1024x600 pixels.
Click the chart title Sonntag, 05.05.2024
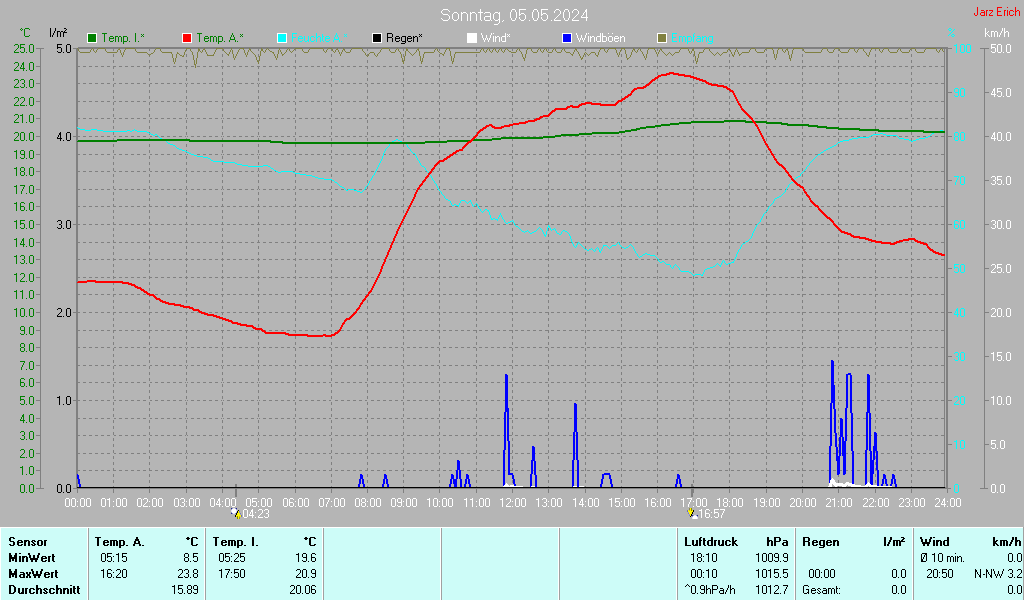tap(514, 15)
